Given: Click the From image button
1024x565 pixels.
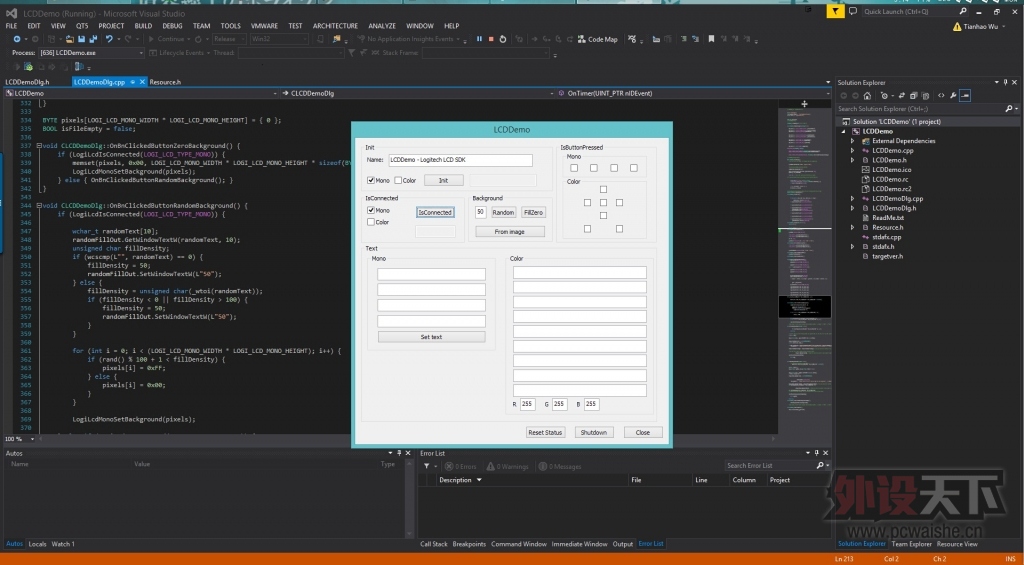Looking at the screenshot, I should 509,232.
